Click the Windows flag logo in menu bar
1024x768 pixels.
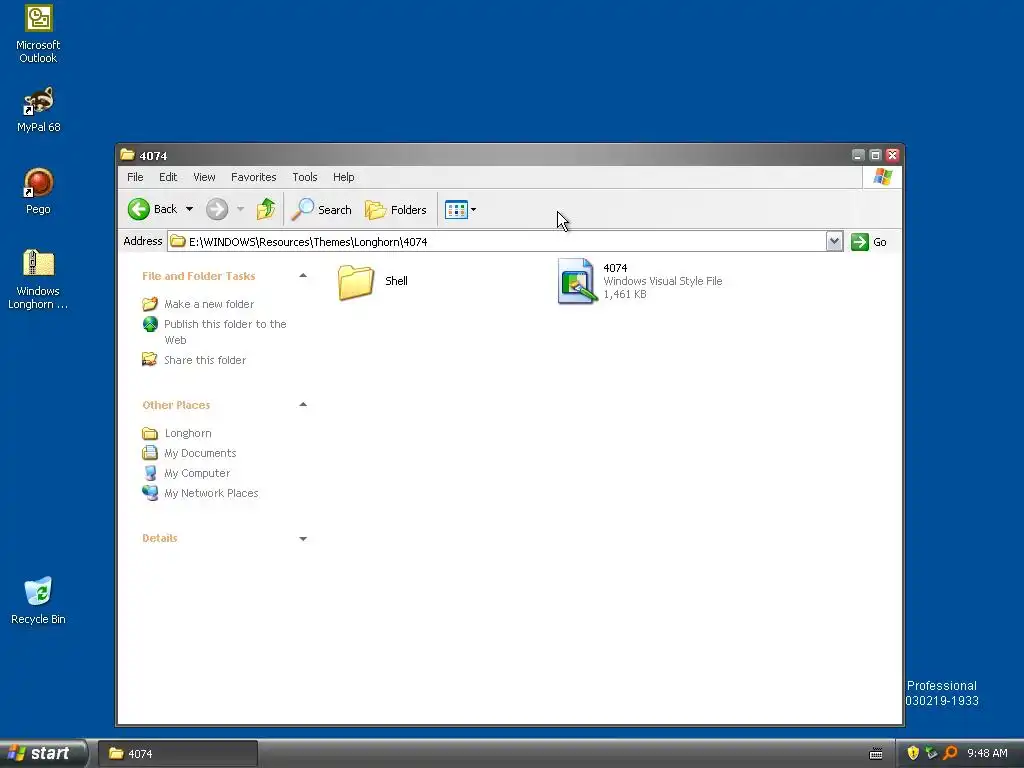point(882,177)
